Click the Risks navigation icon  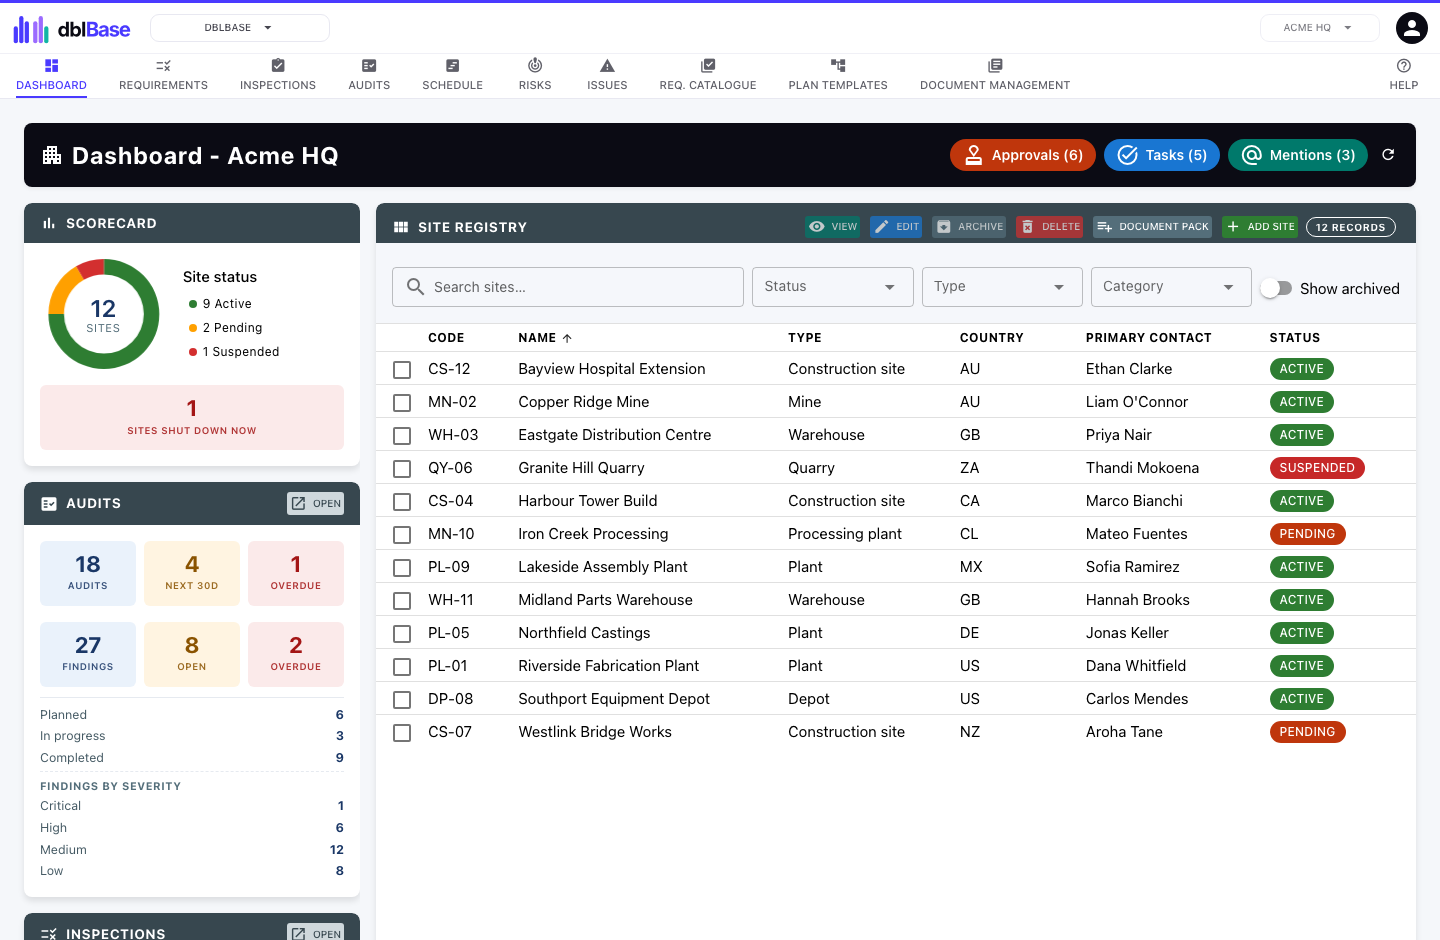pyautogui.click(x=535, y=66)
